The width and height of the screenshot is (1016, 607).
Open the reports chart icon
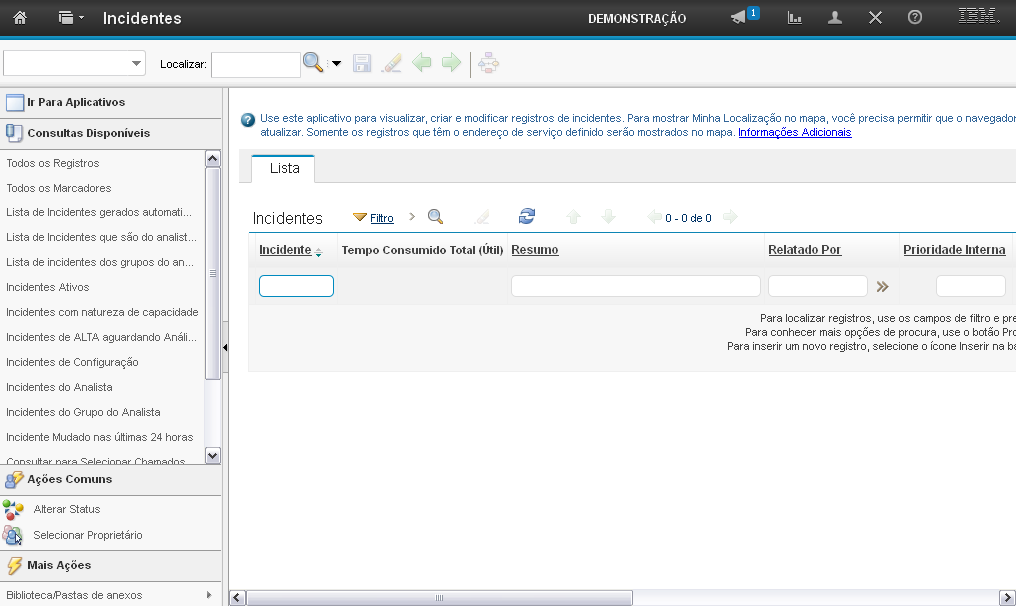coord(795,18)
